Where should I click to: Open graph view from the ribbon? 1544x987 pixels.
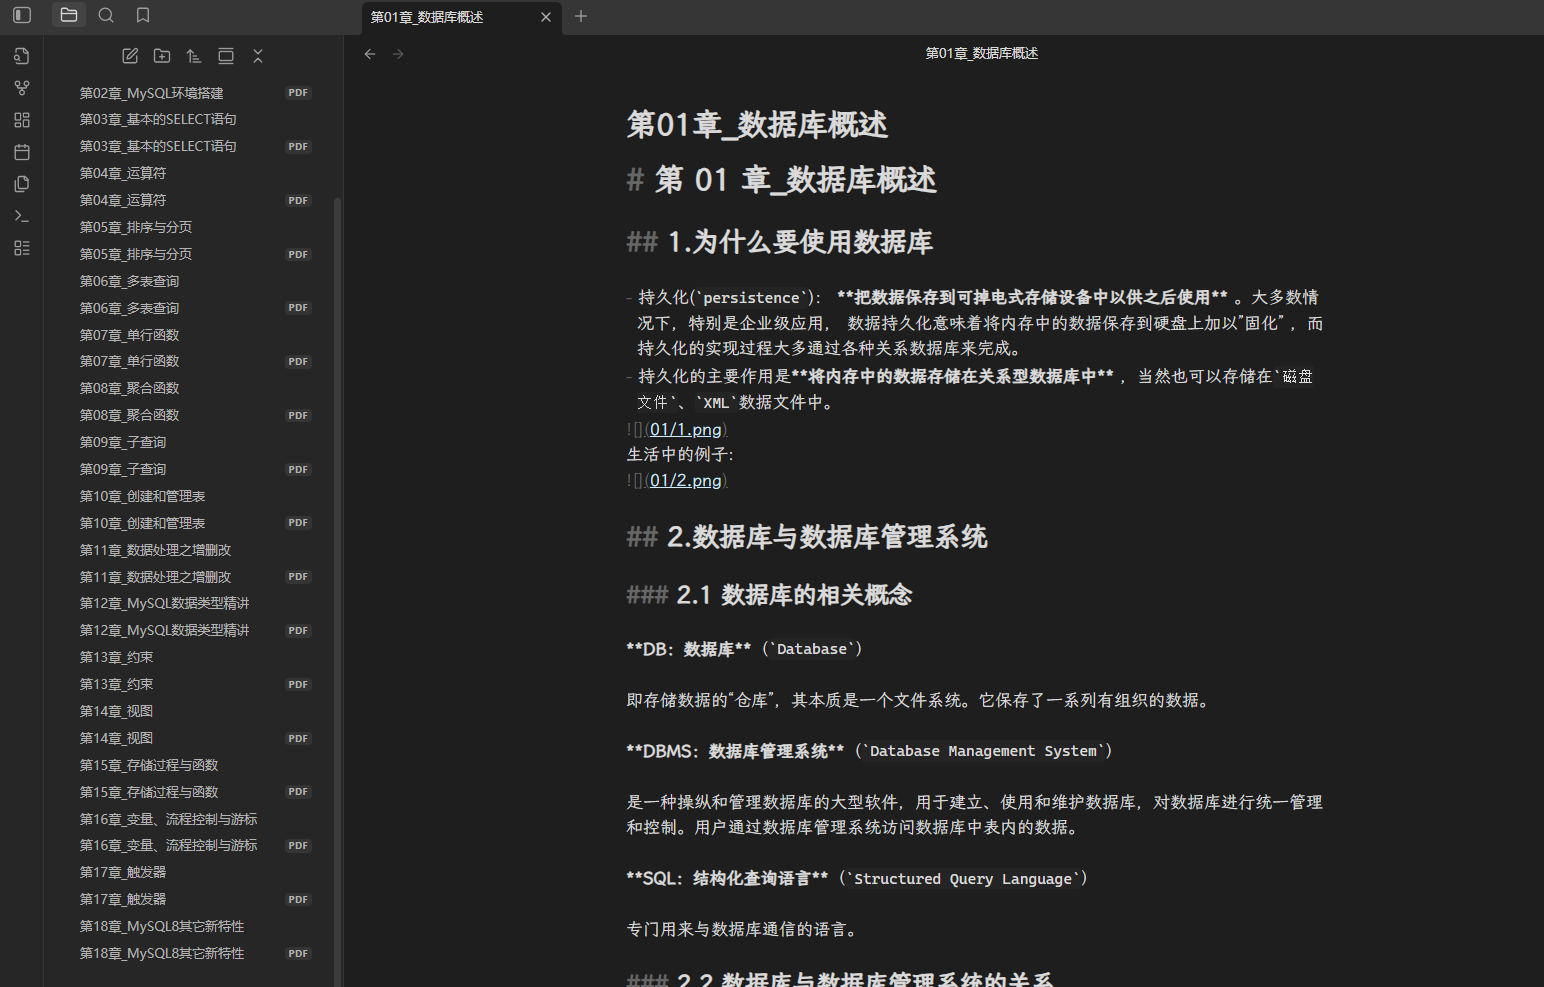click(x=22, y=88)
